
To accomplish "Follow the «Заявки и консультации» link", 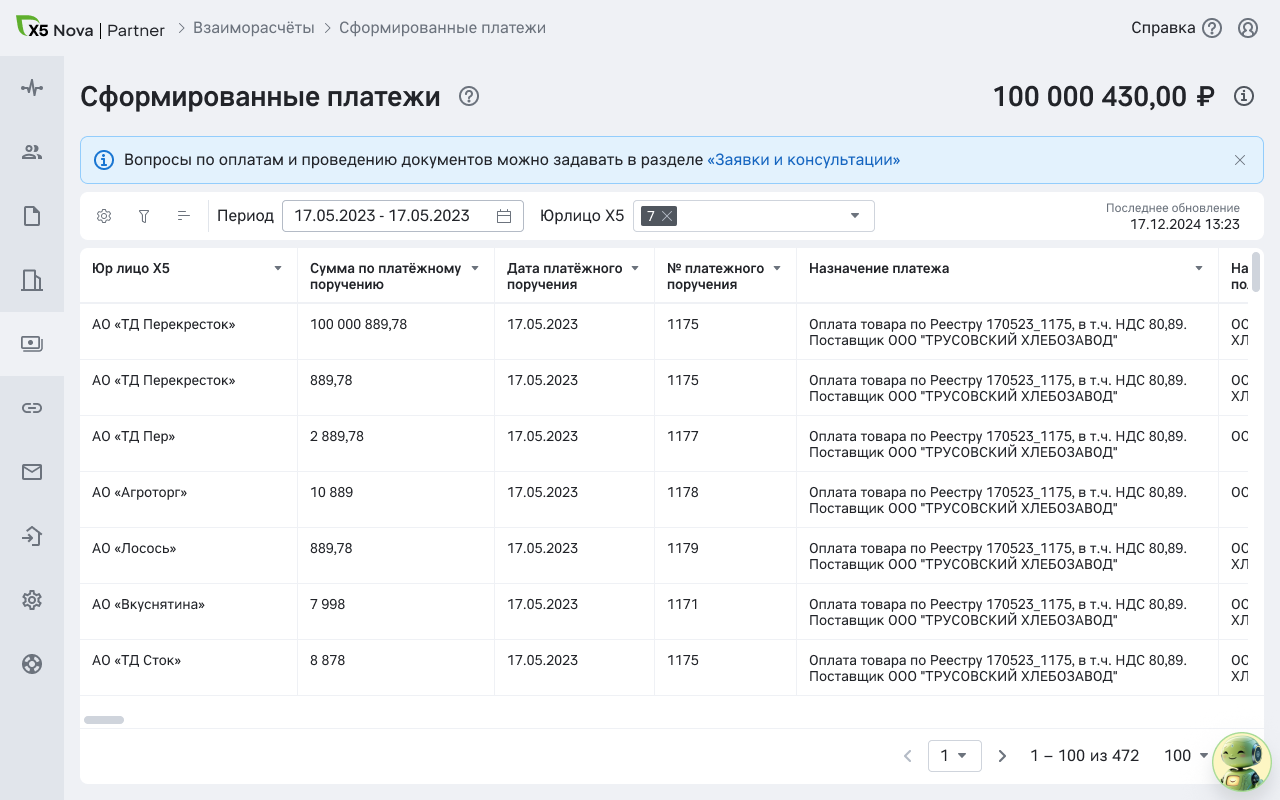I will click(x=803, y=160).
